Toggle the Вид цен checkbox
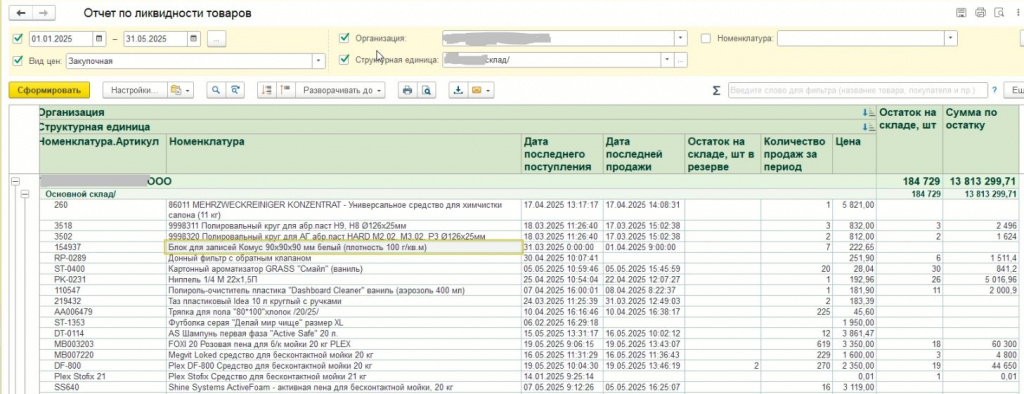This screenshot has height=394, width=1024. coord(18,60)
